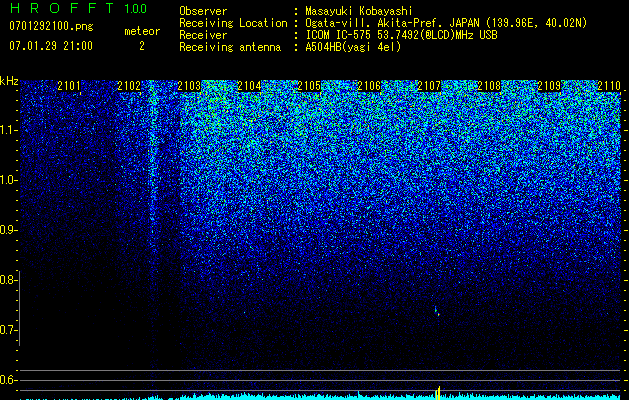Click the 2103 time marker
Viewport: 629px width, 400px height.
point(189,86)
